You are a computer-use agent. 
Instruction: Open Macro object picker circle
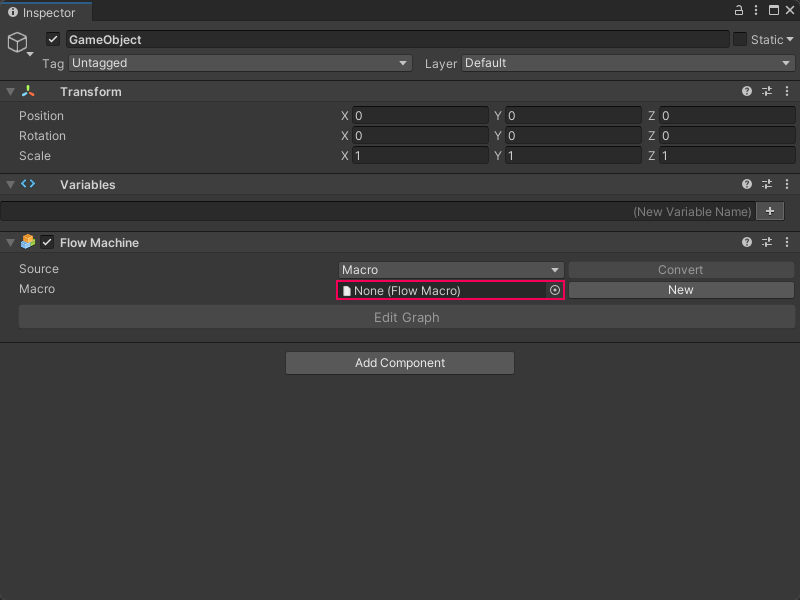tap(555, 290)
